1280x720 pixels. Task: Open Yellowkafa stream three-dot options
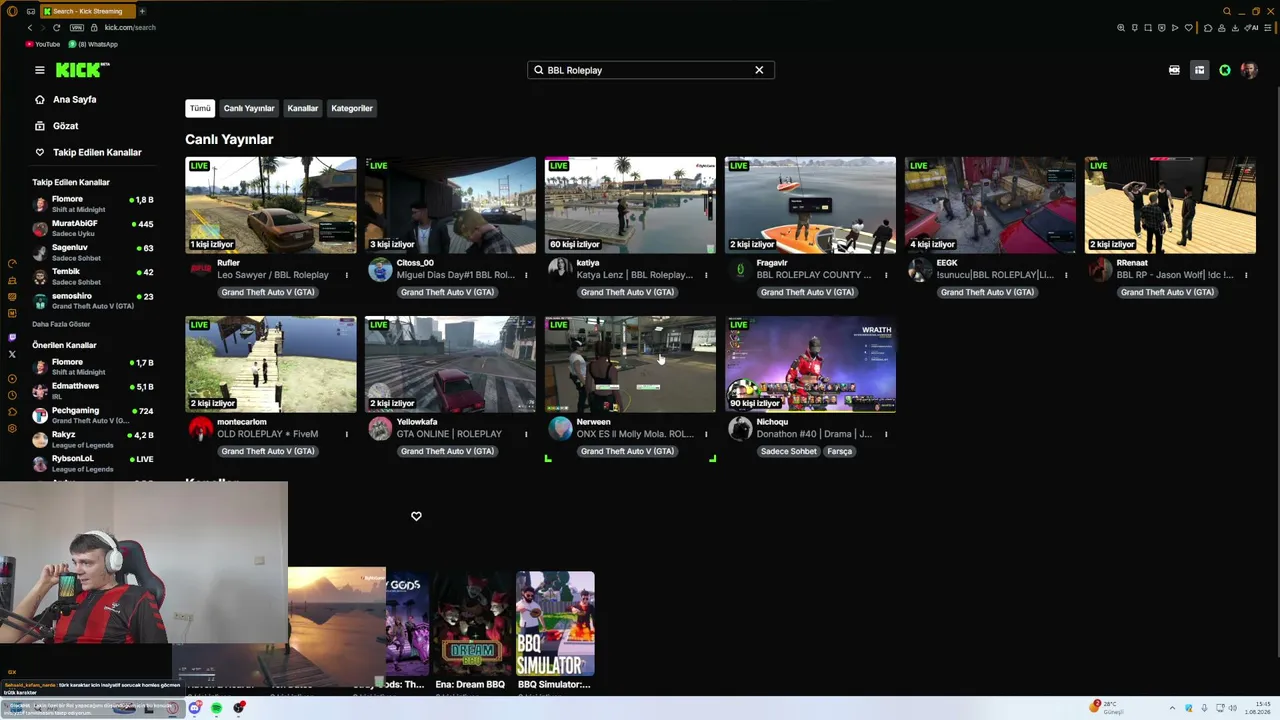point(527,434)
